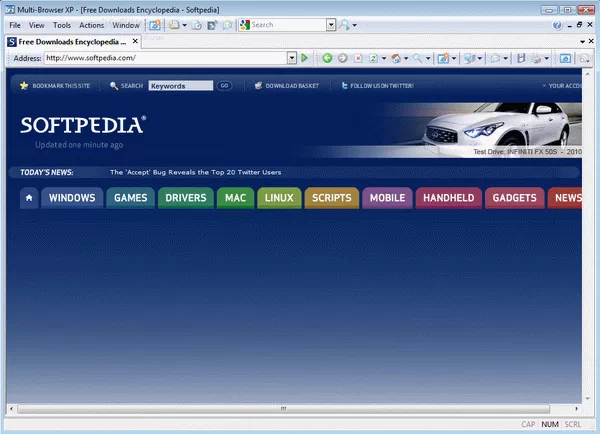Expand dropdown arrow beside mail envelope icon

click(x=505, y=58)
